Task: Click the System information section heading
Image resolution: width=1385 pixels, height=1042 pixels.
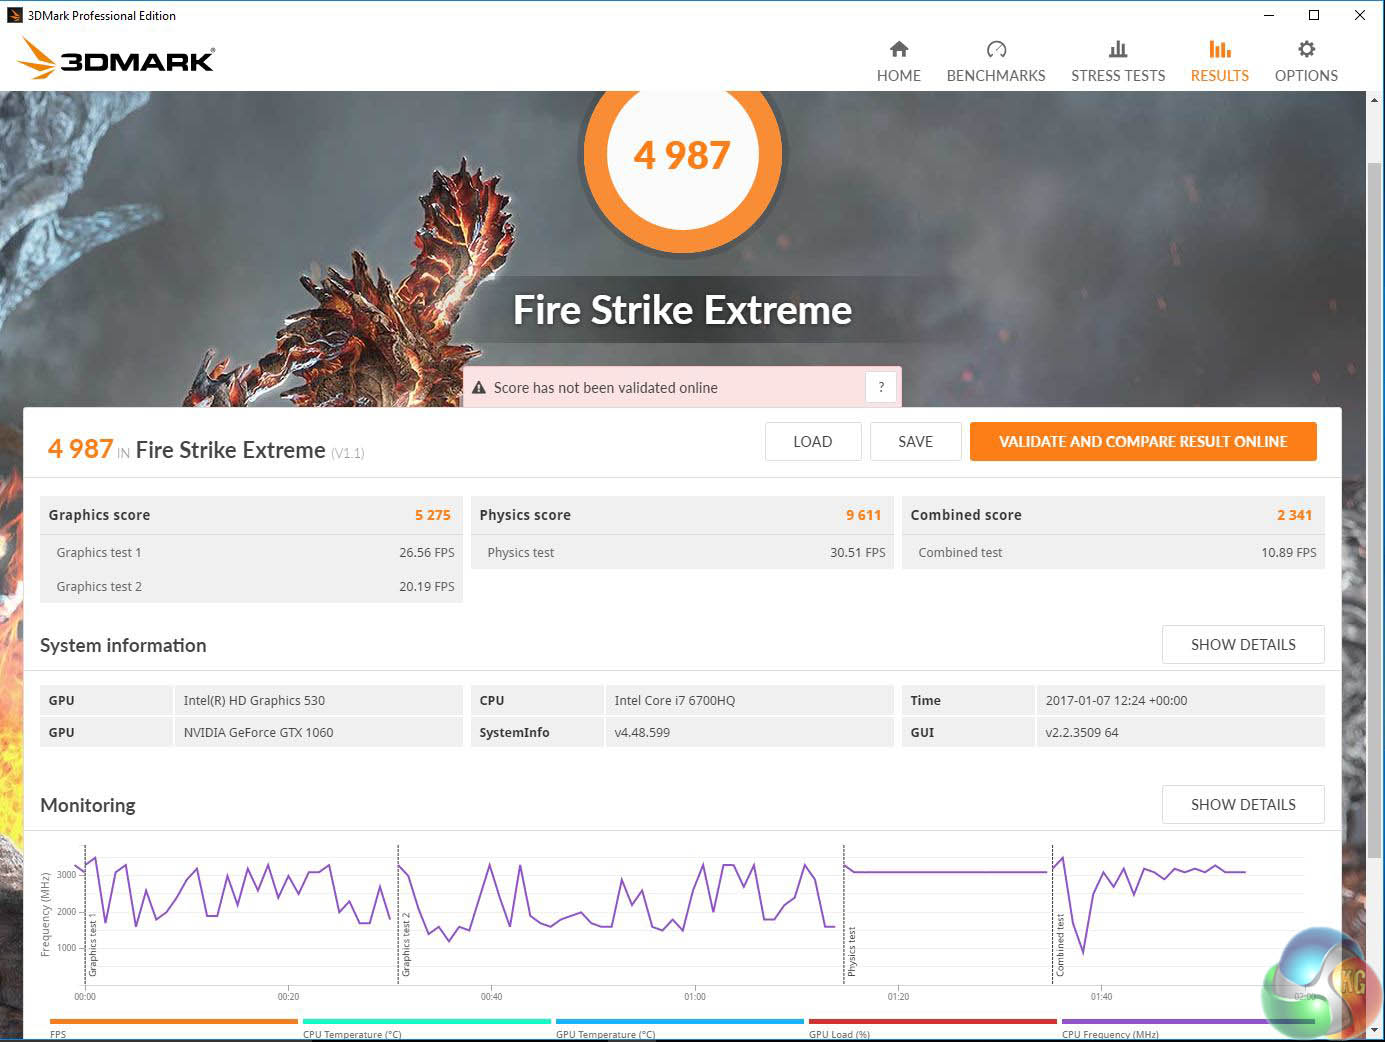Action: [x=123, y=645]
